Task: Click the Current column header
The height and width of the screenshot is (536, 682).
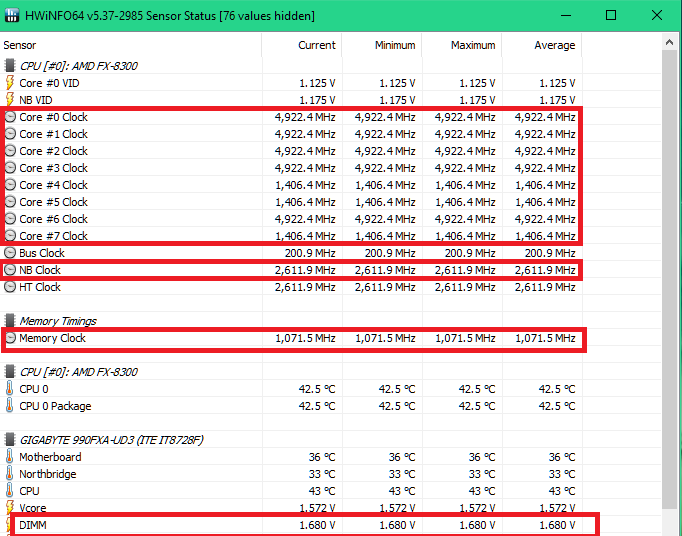Action: pyautogui.click(x=302, y=45)
